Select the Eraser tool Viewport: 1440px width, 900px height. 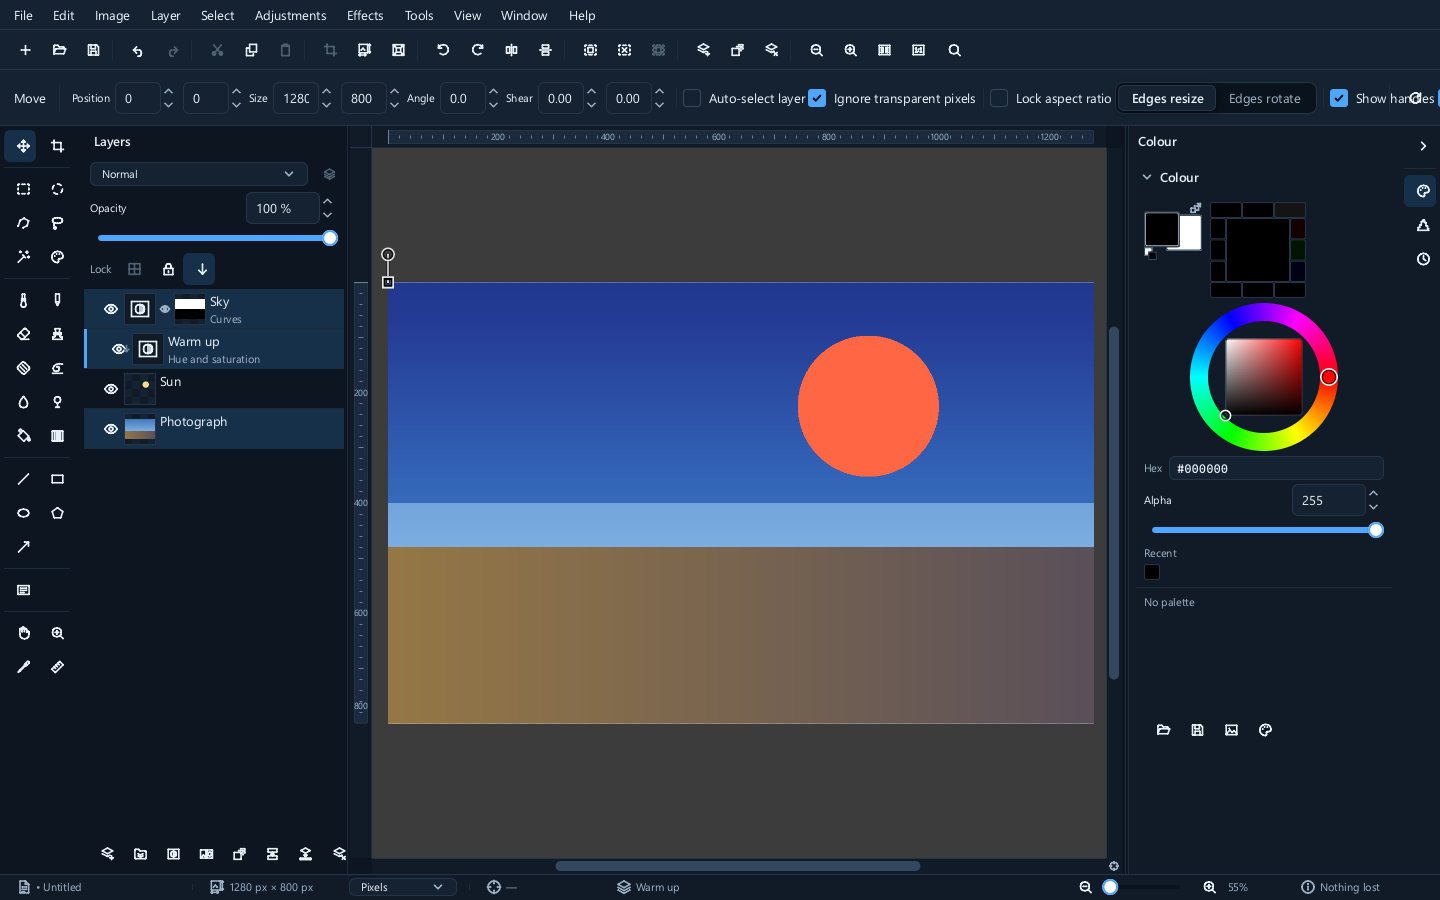tap(23, 334)
